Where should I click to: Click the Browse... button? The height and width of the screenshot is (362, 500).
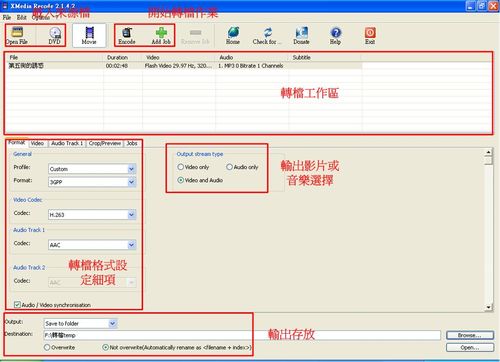point(470,335)
